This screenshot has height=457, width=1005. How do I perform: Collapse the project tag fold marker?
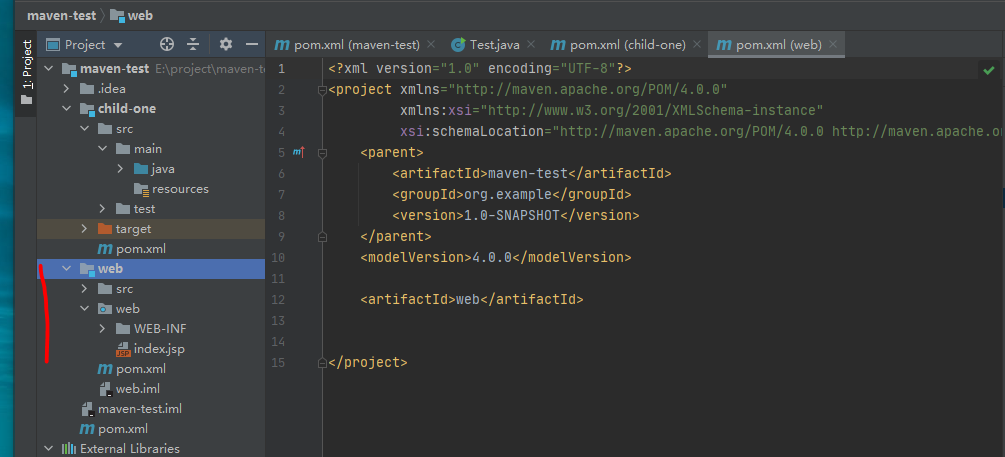pos(322,90)
